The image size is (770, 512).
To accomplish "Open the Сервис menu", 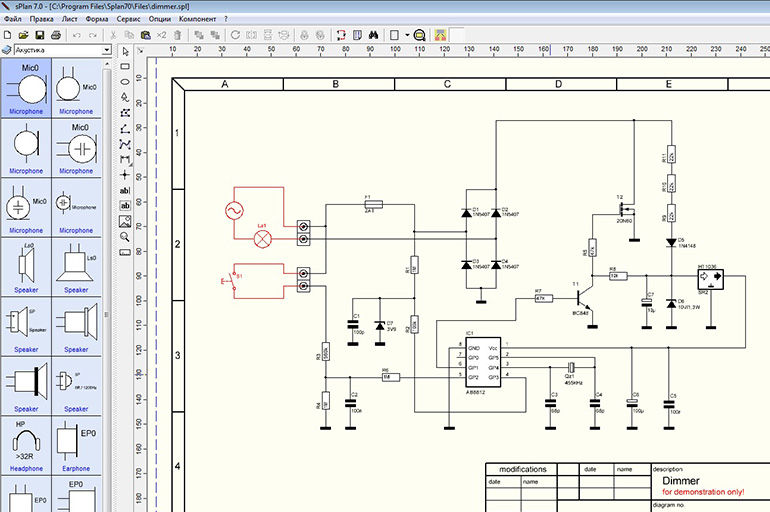I will (128, 19).
